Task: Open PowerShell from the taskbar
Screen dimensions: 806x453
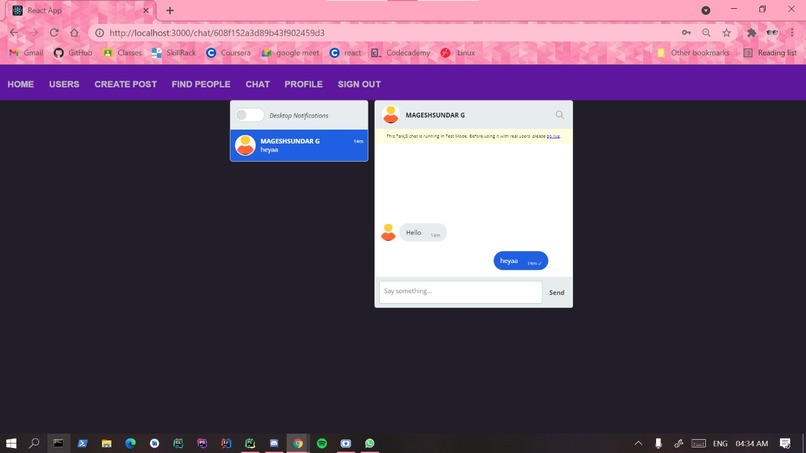Action: pos(82,443)
